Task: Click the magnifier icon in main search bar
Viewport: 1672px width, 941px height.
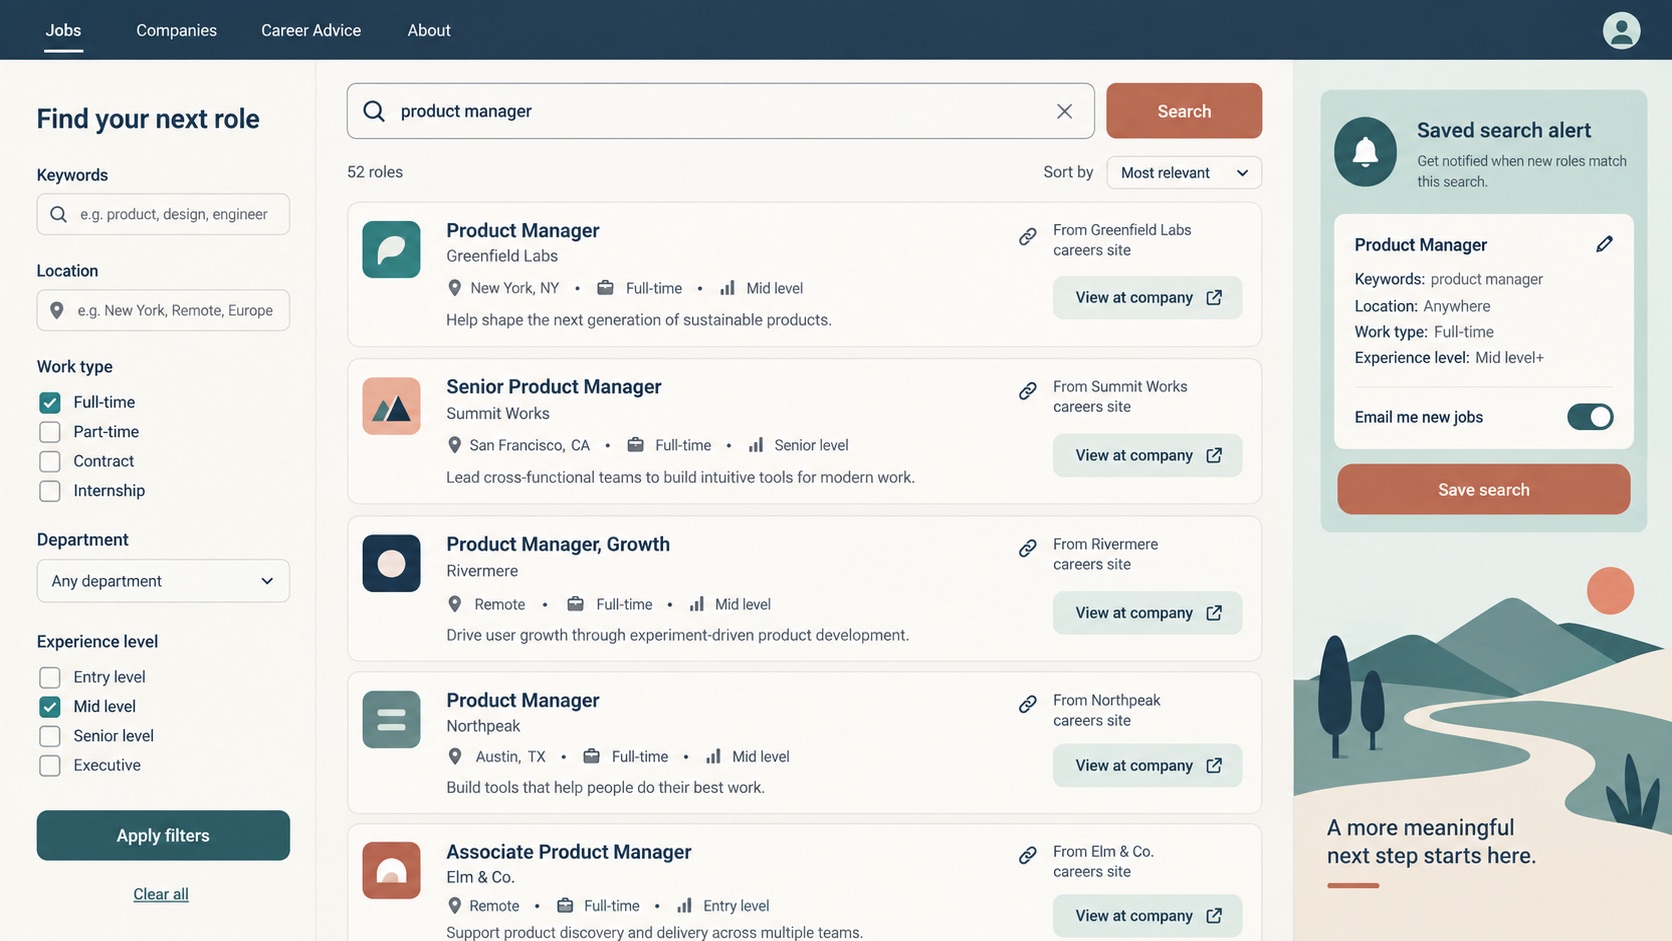Action: coord(374,111)
